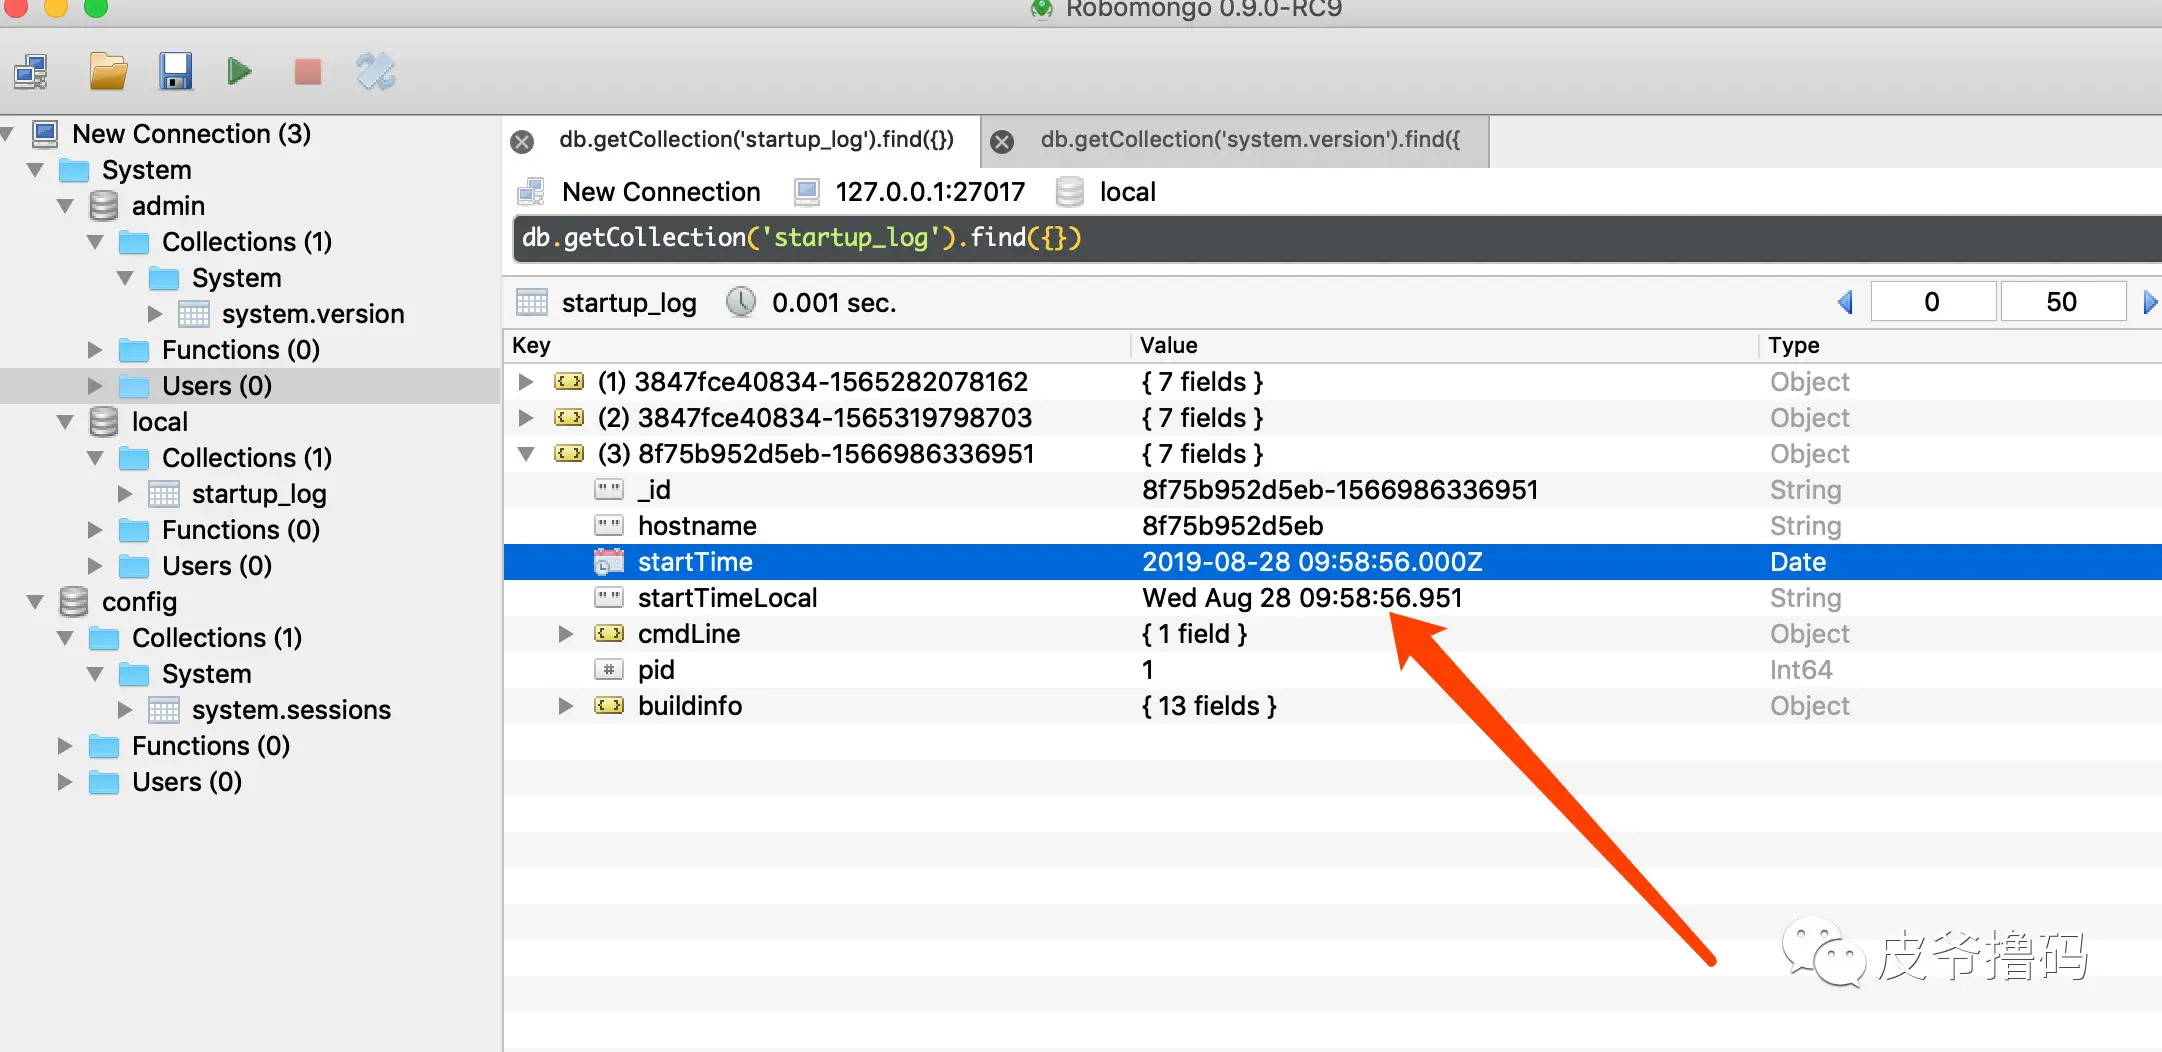Click the Type column header
This screenshot has width=2162, height=1052.
pos(1961,346)
